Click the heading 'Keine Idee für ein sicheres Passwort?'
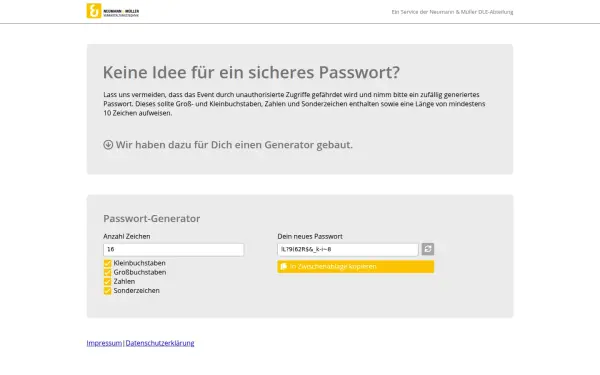 pyautogui.click(x=251, y=72)
